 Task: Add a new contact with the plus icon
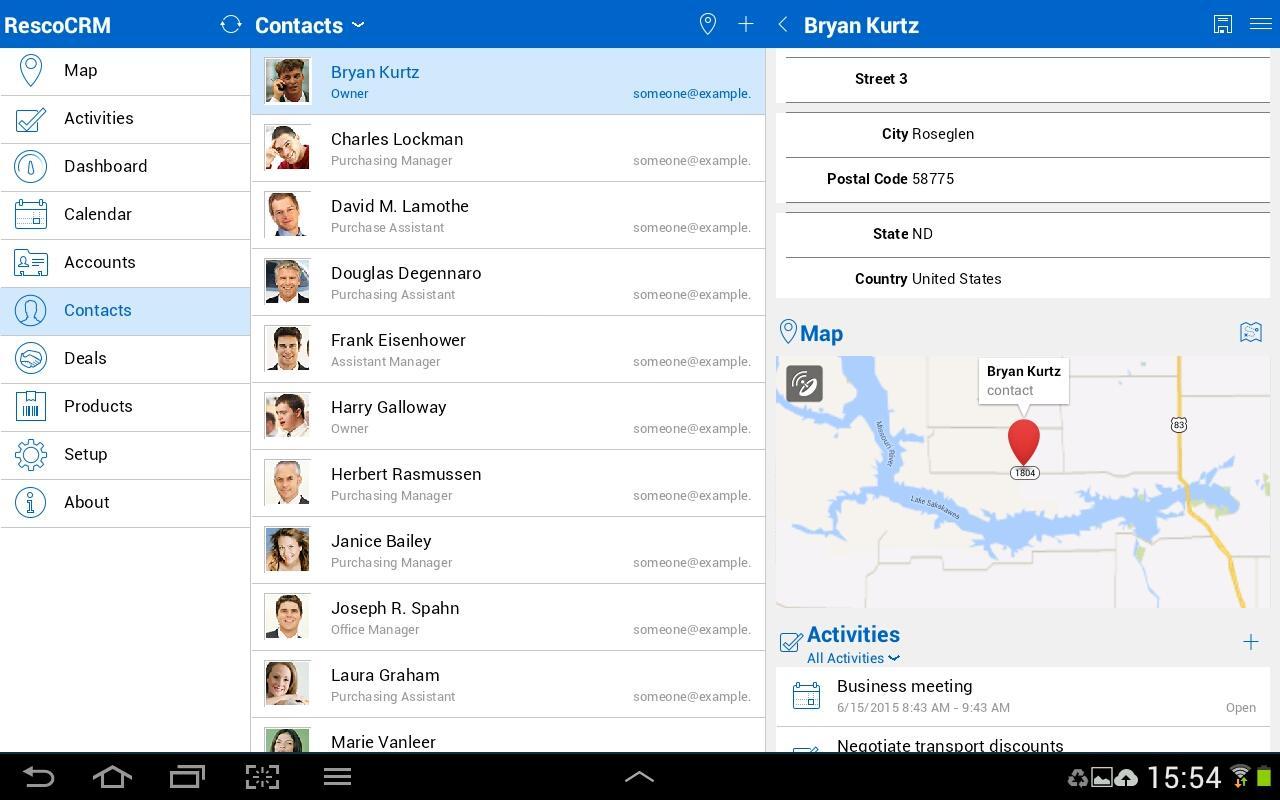click(746, 24)
